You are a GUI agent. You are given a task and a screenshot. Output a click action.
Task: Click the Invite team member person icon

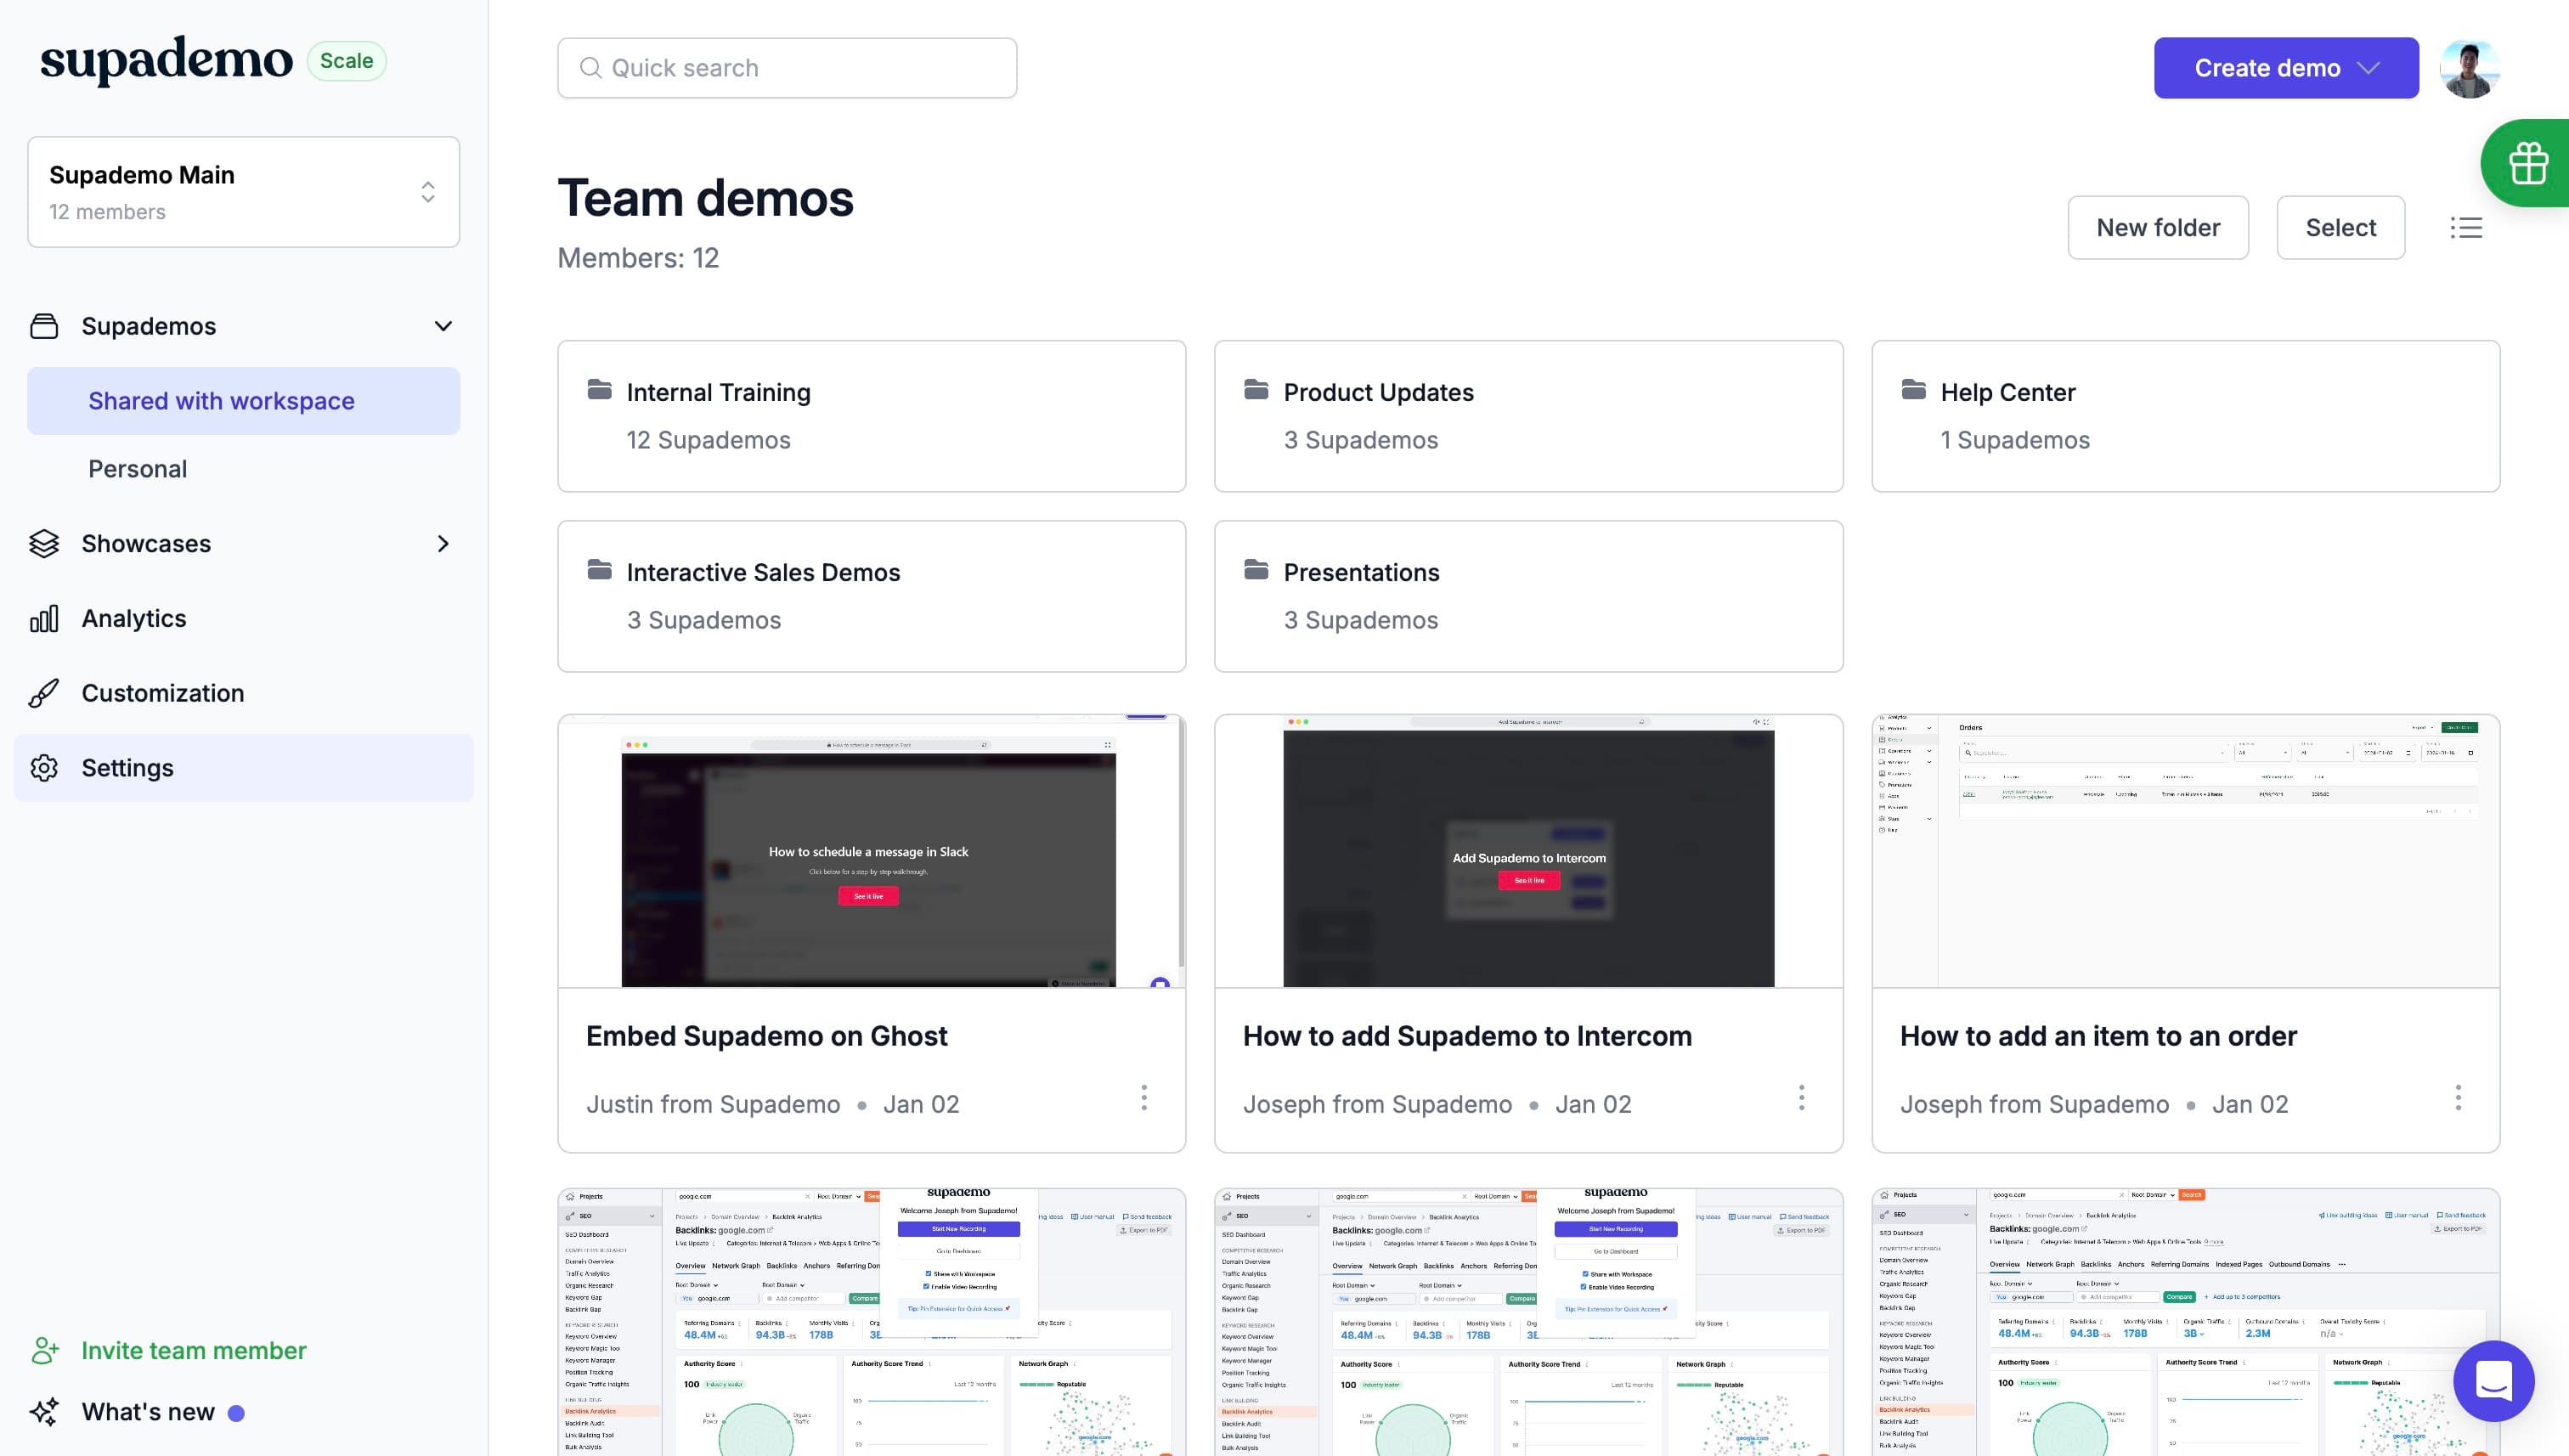click(x=44, y=1351)
